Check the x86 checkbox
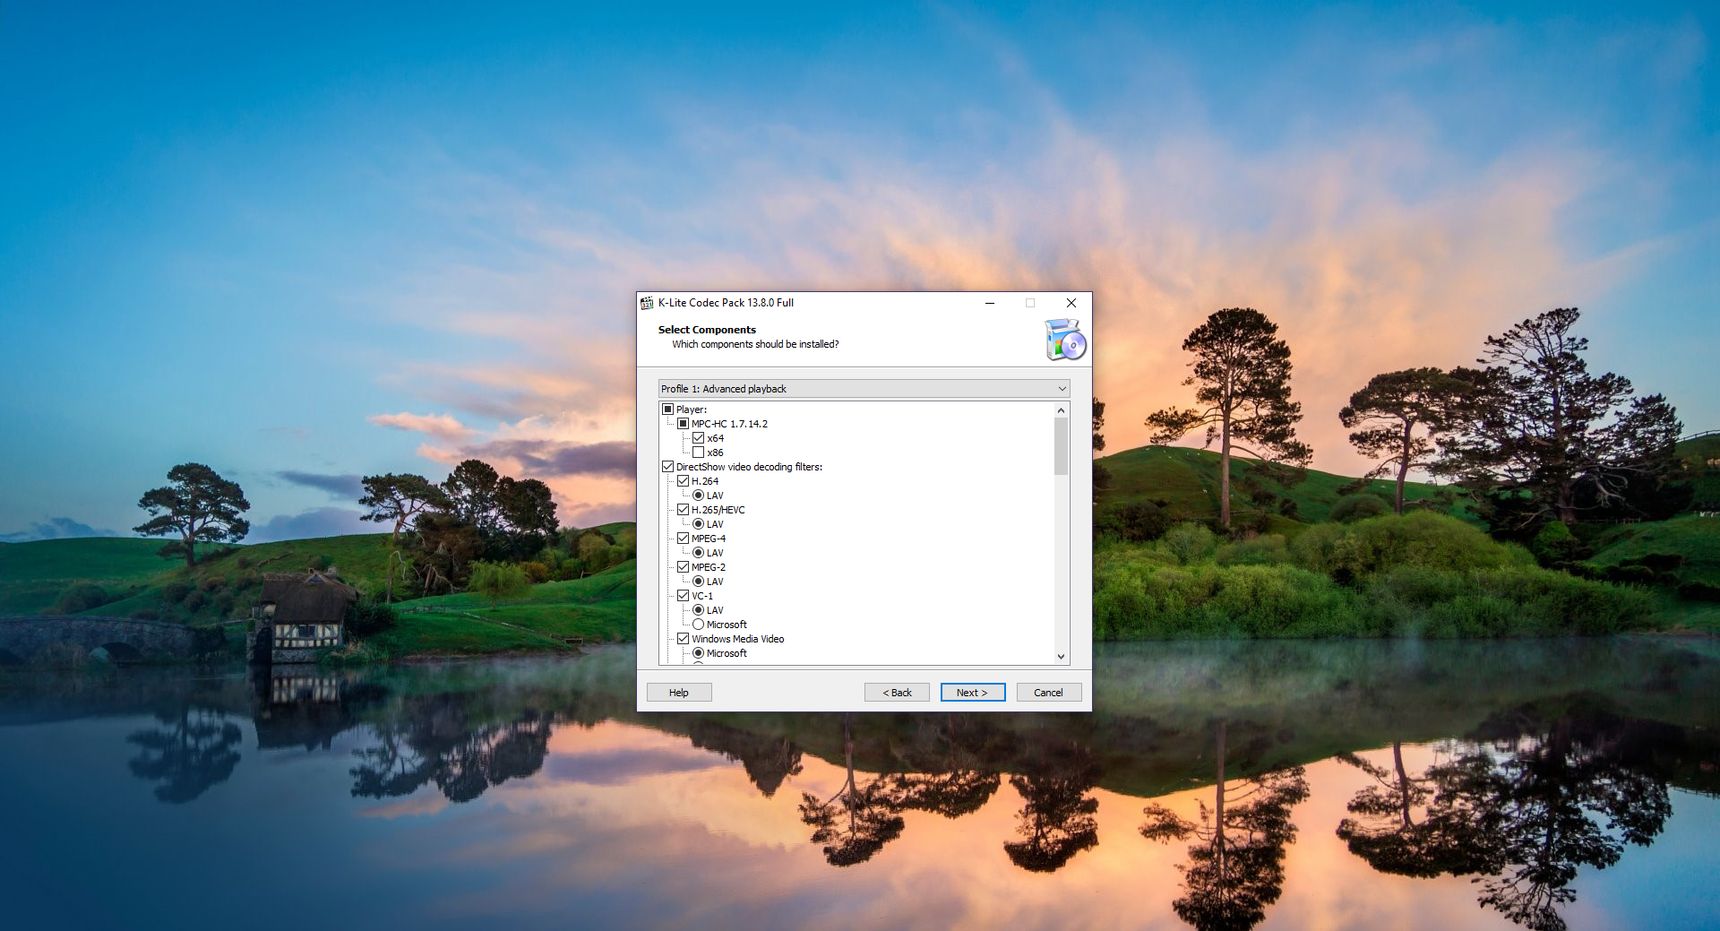This screenshot has height=931, width=1720. pos(698,452)
